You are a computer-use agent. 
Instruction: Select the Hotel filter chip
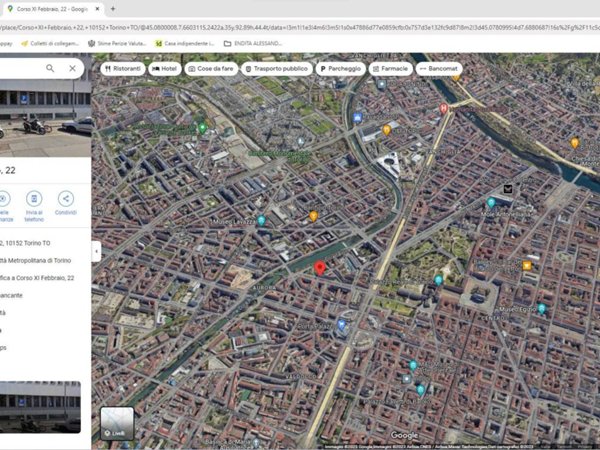coord(165,68)
